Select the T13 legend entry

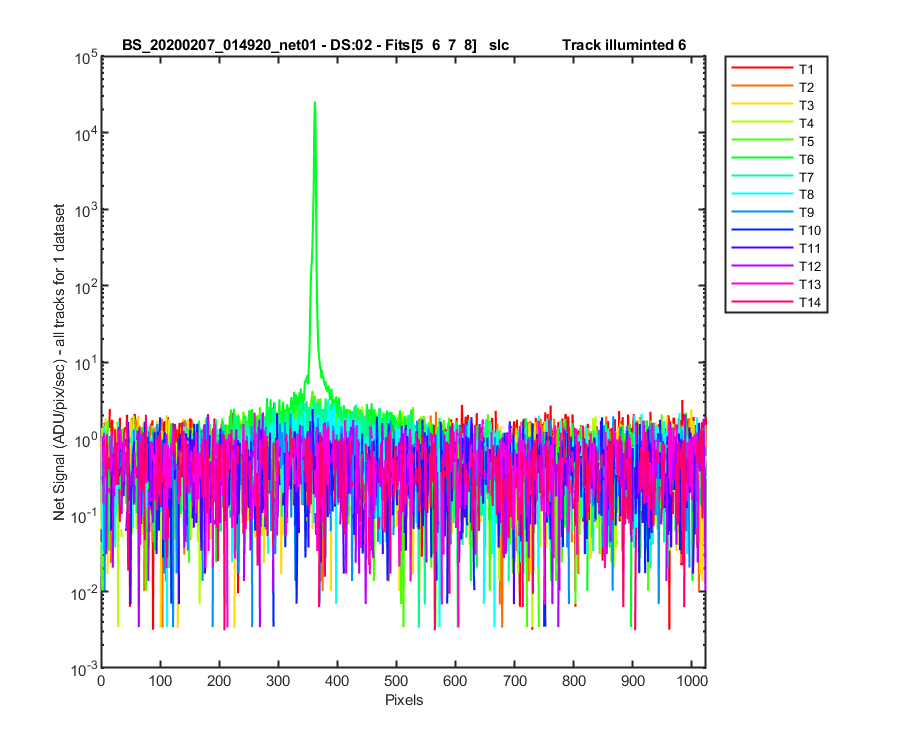pyautogui.click(x=776, y=284)
